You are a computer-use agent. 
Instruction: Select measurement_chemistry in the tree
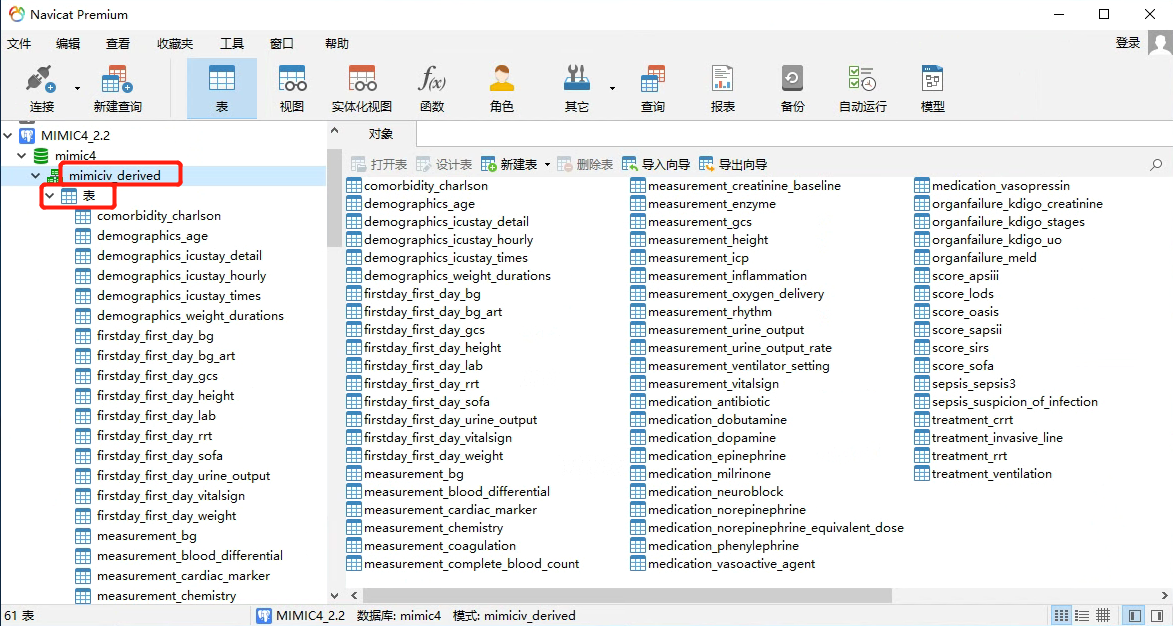point(166,596)
